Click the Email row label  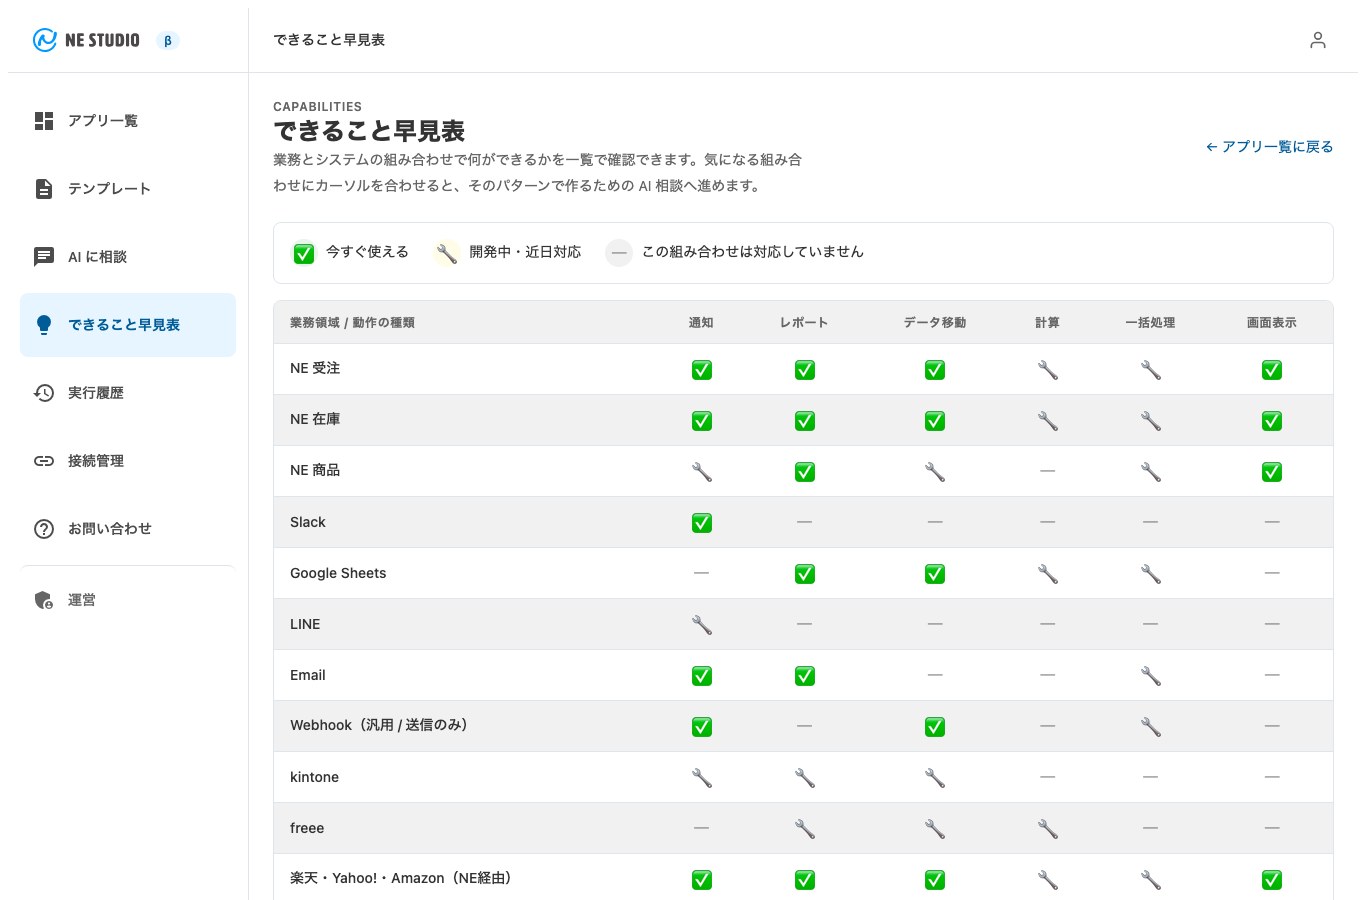coord(308,675)
